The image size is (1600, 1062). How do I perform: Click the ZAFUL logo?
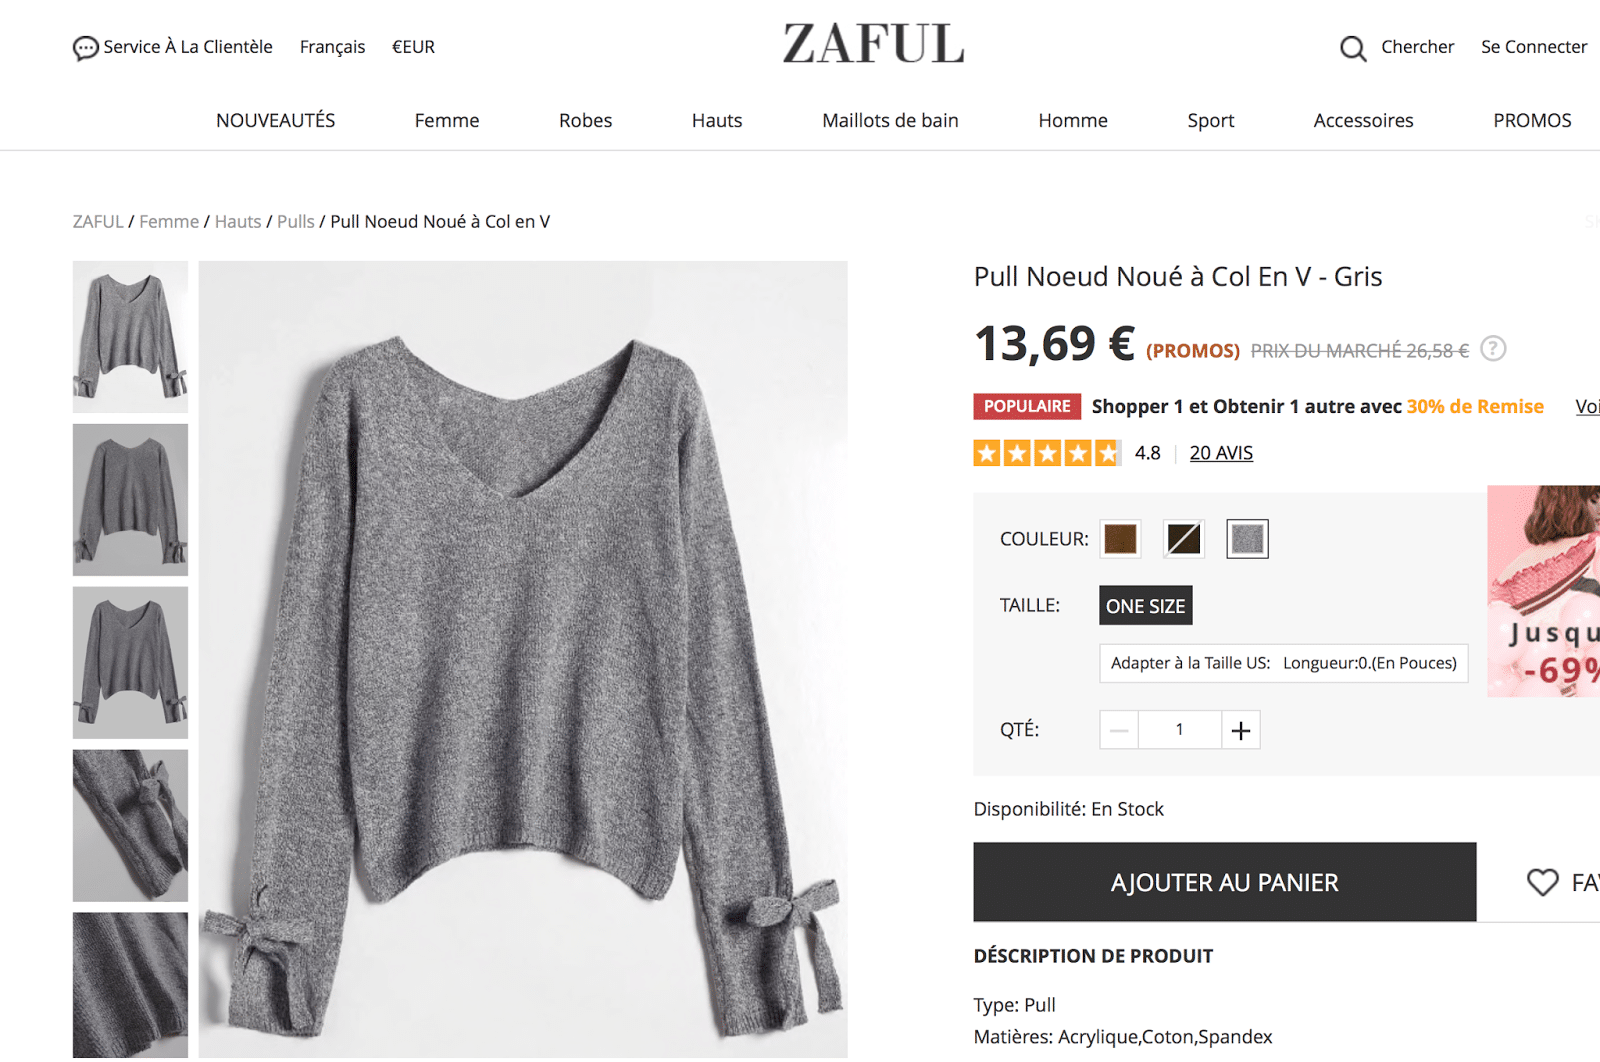coord(874,44)
